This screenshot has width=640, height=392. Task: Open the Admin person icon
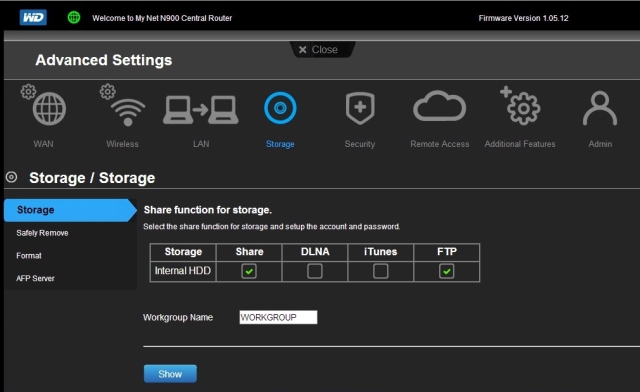[600, 108]
